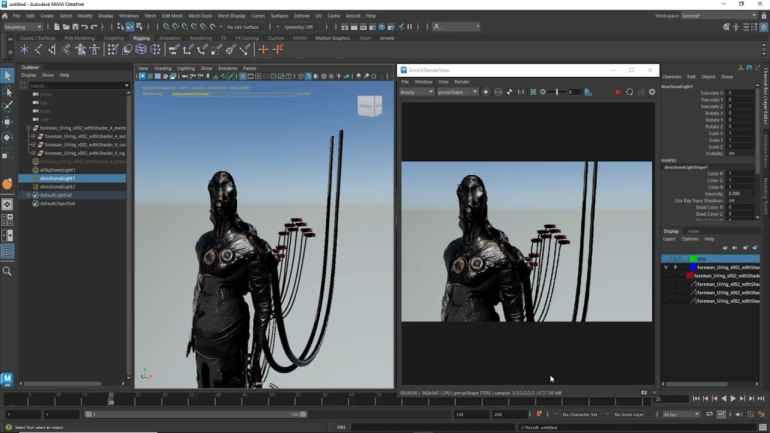Click the magnifier search icon in left toolbox
The width and height of the screenshot is (770, 433).
point(7,271)
